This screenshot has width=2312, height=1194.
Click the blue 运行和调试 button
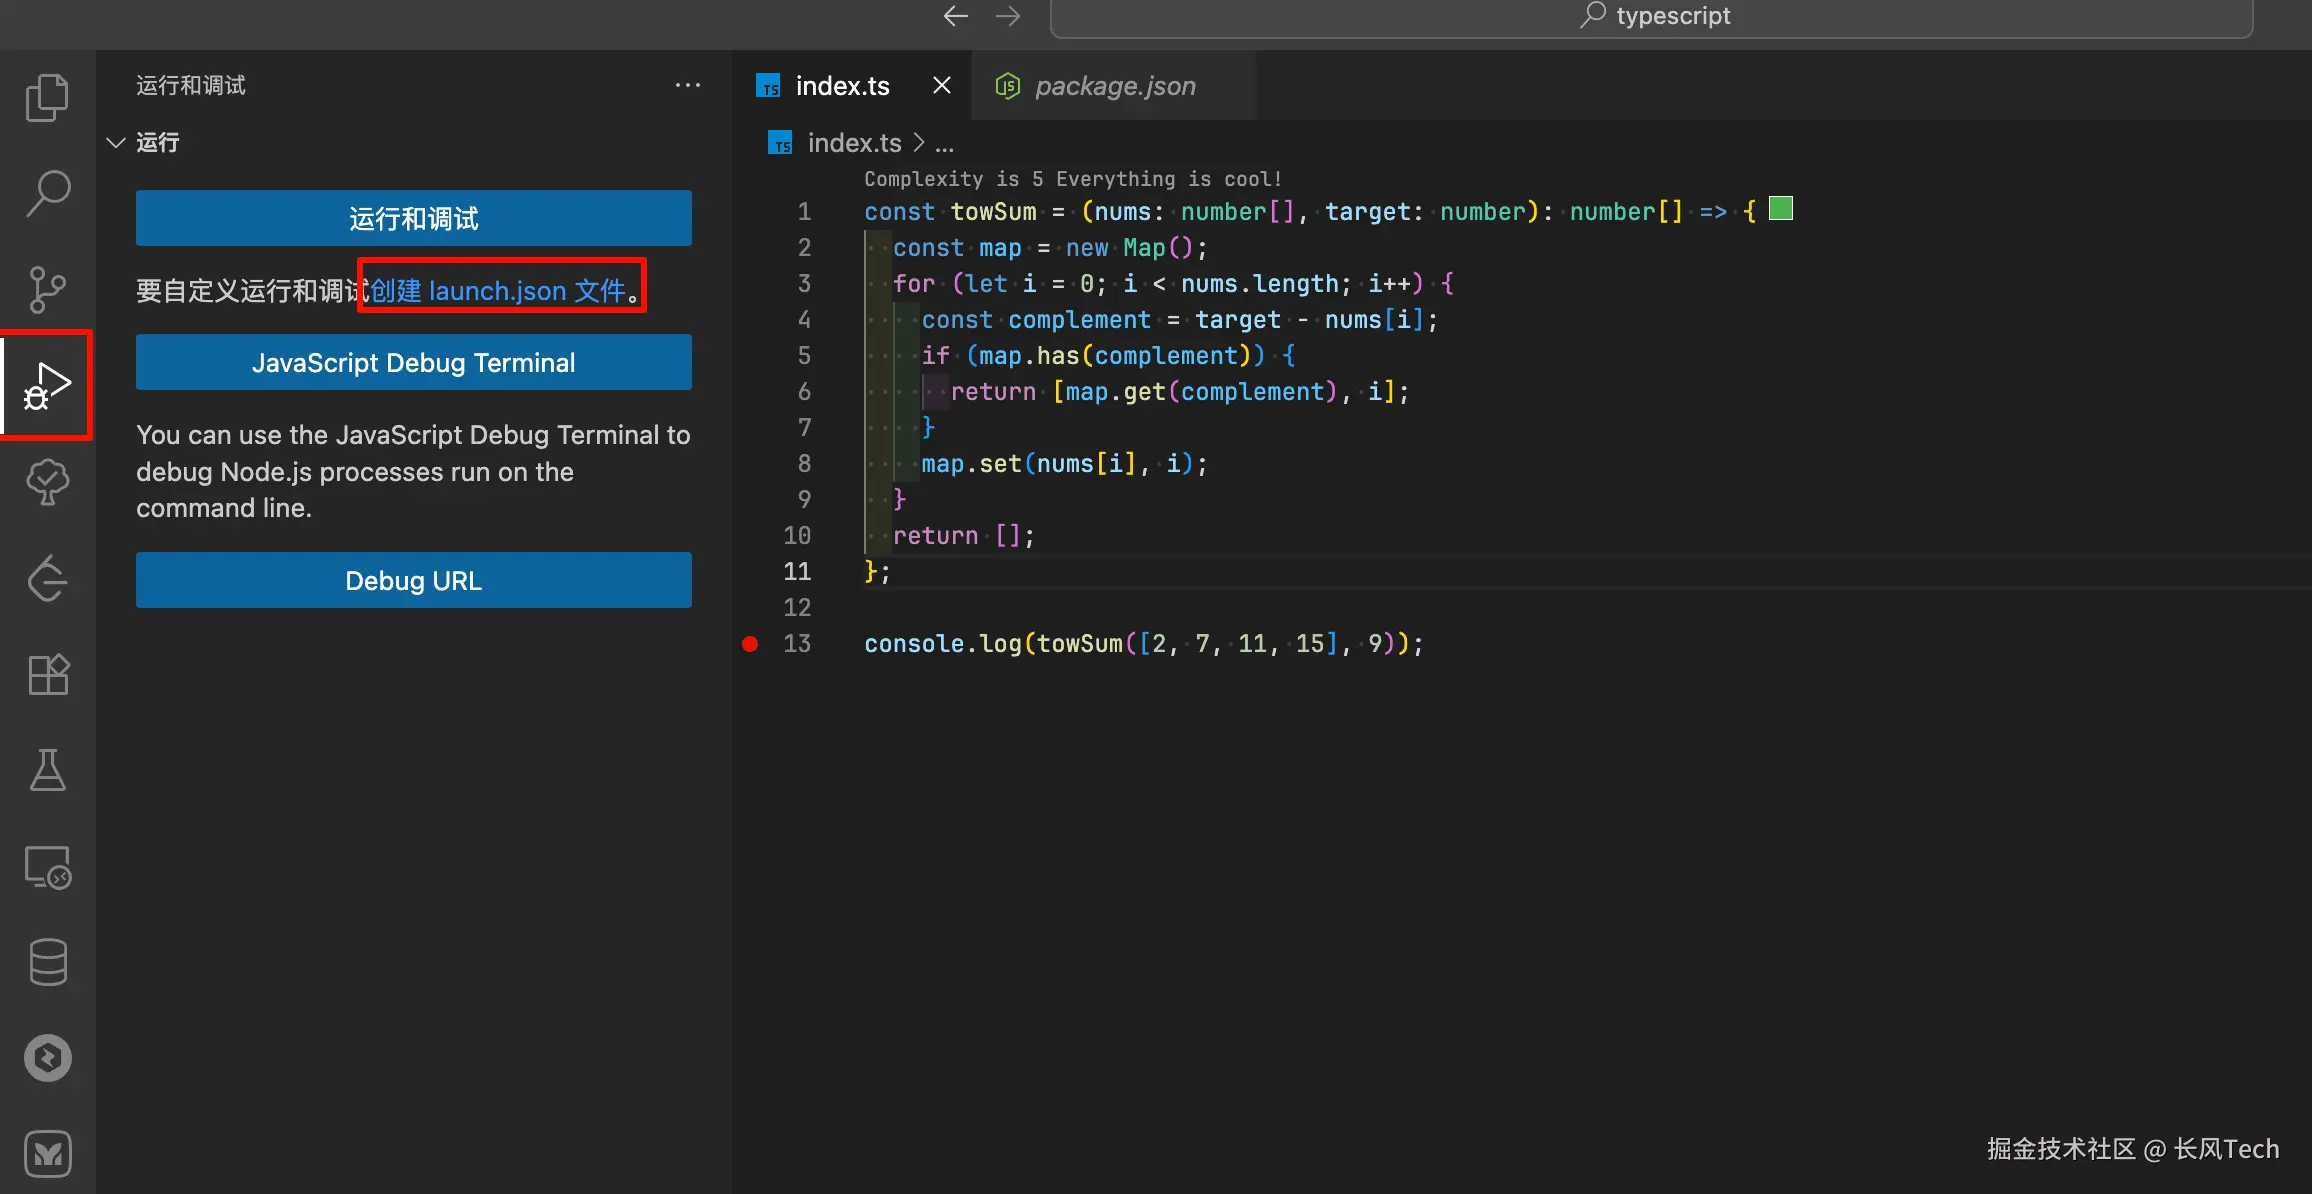point(413,218)
